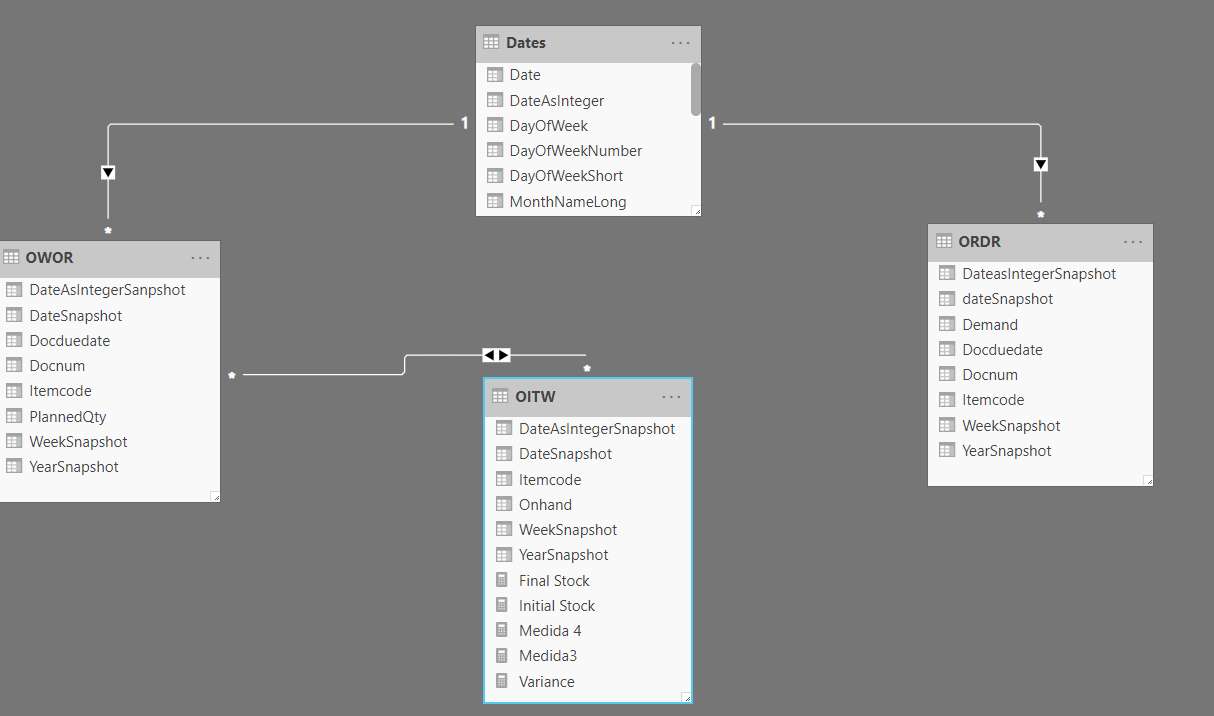Image resolution: width=1214 pixels, height=716 pixels.
Task: Select Itemcode field in OITW
Action: click(588, 480)
